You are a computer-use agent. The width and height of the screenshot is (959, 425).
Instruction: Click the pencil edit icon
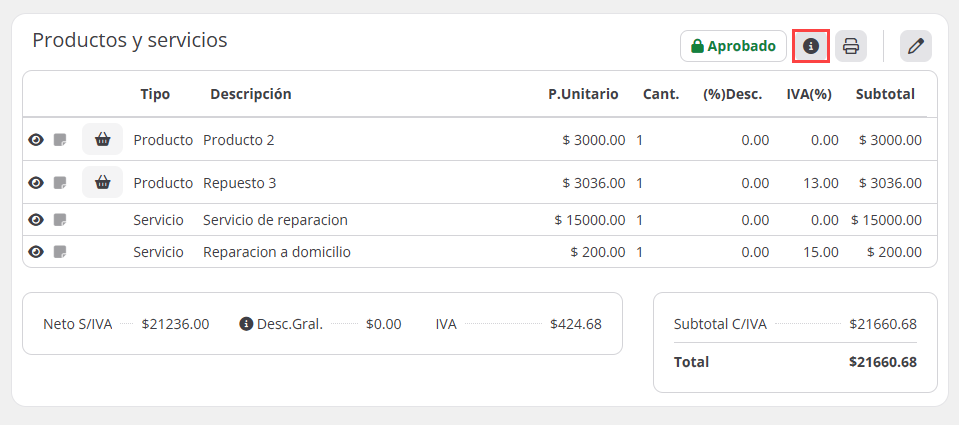point(916,46)
